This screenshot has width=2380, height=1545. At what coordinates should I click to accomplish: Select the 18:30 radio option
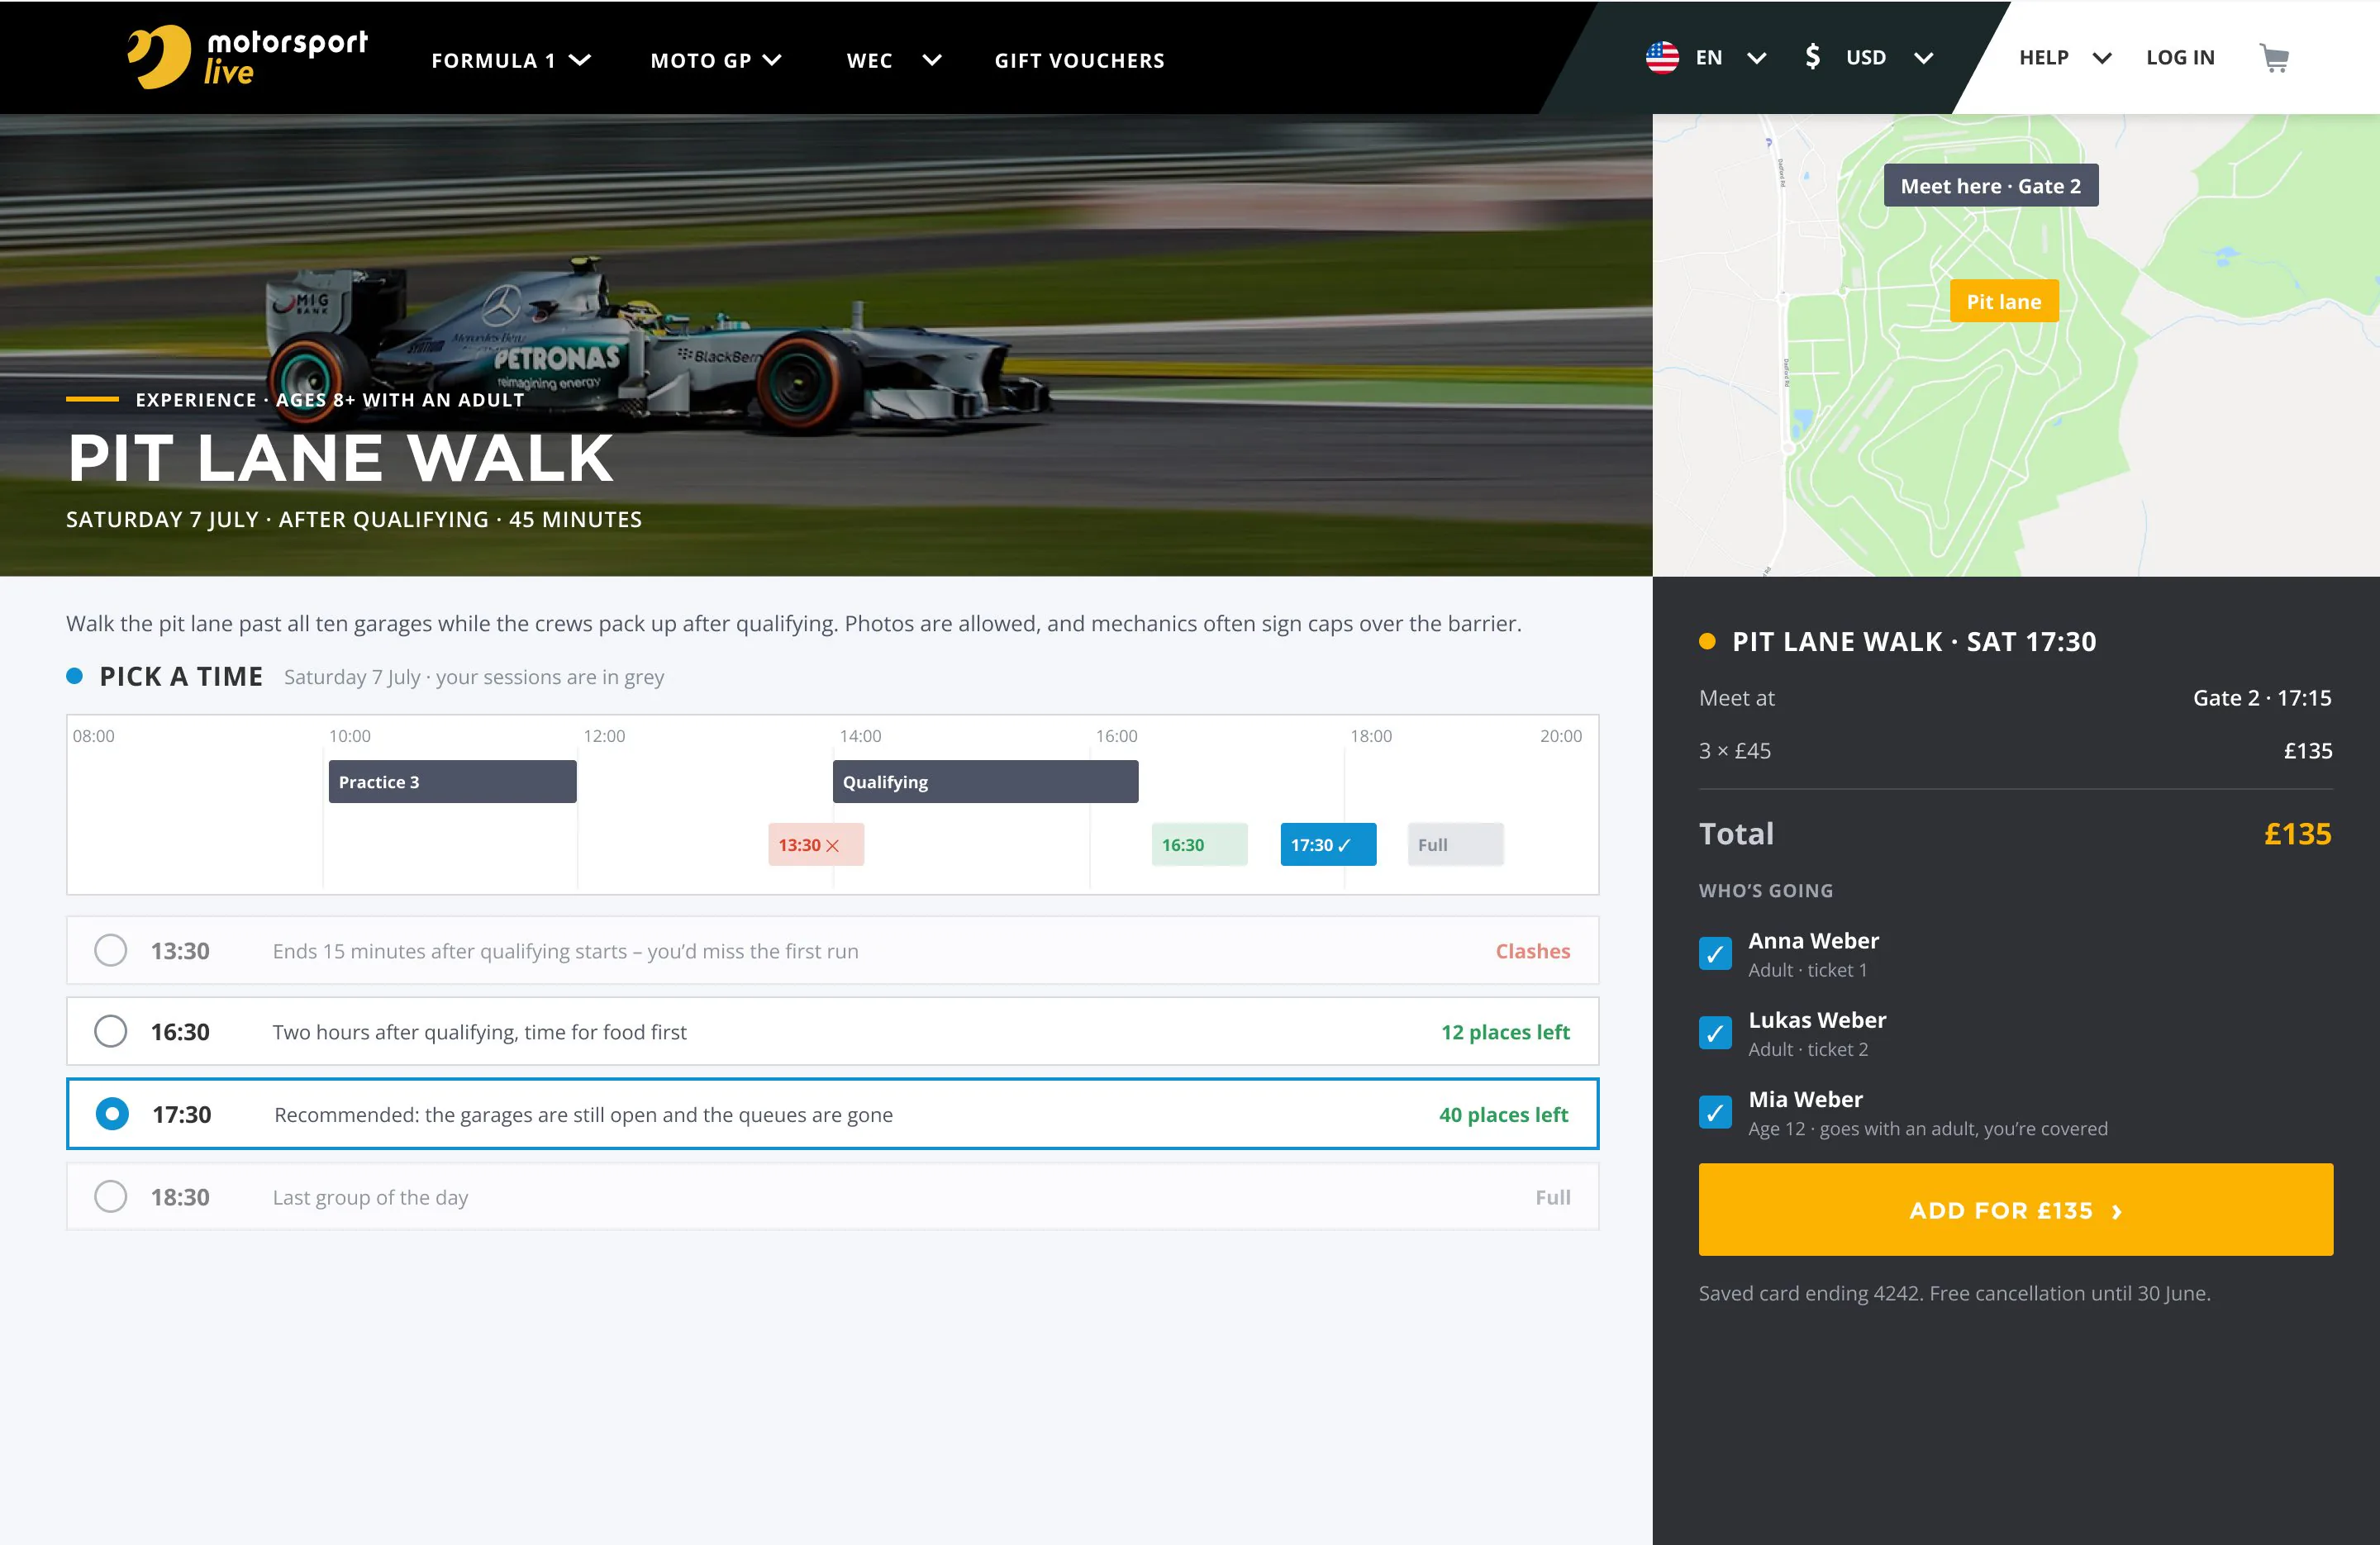(110, 1196)
